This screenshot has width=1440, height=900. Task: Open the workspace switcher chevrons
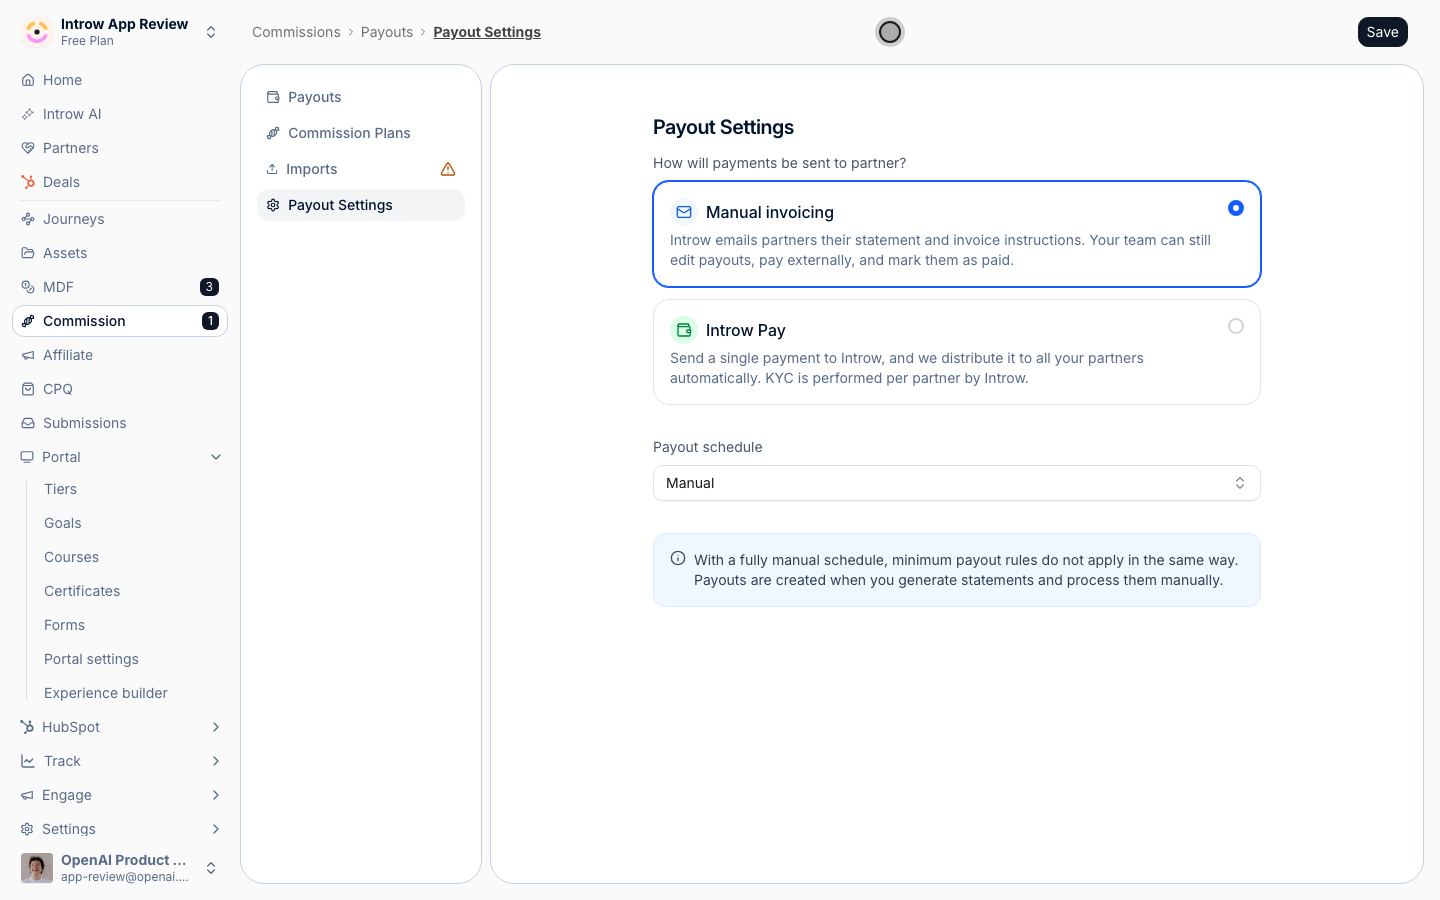tap(211, 32)
